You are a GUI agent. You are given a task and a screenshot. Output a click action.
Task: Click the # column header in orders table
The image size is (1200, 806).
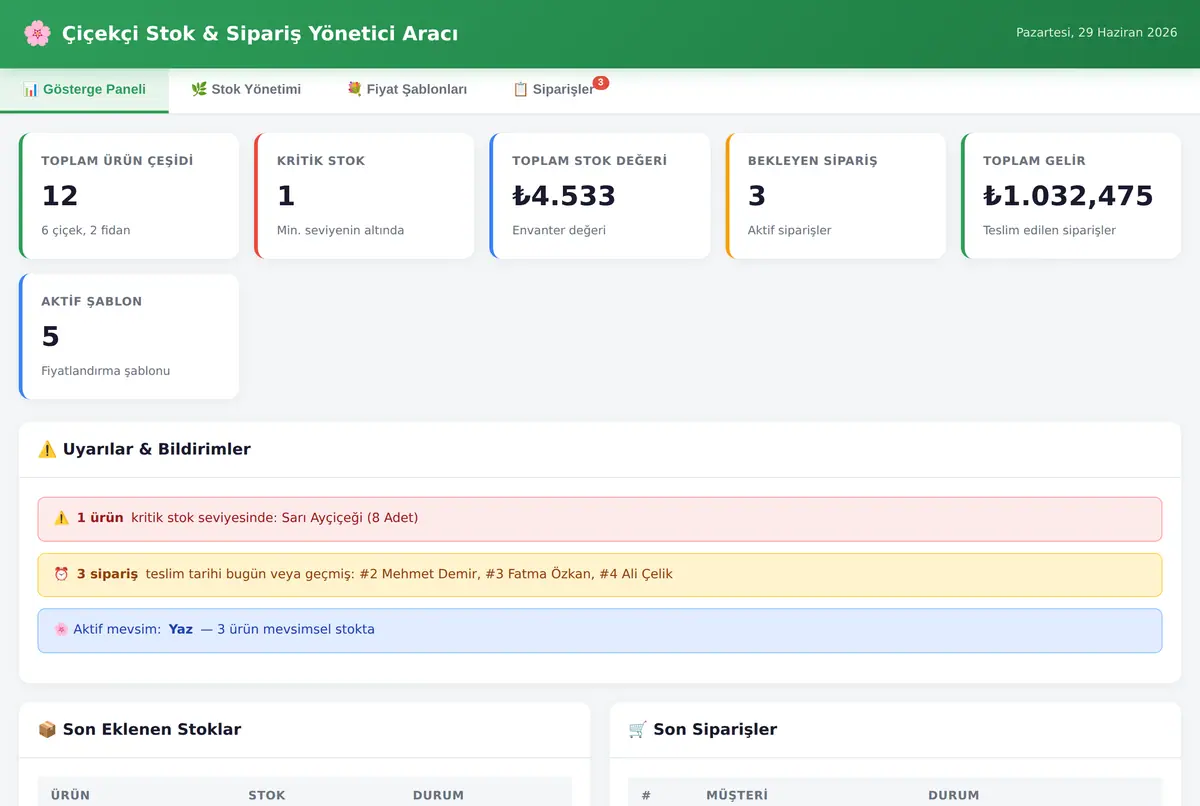point(646,795)
